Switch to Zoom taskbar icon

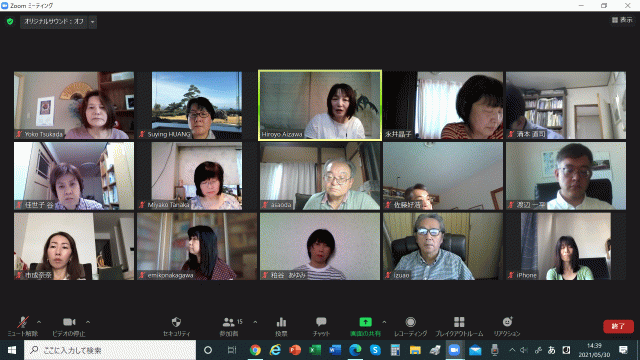pos(455,350)
